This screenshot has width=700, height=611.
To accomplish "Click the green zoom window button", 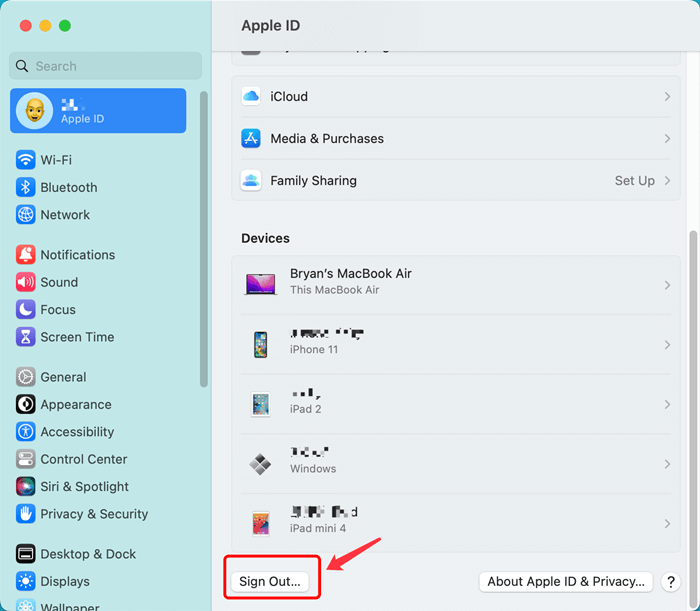I will click(65, 25).
